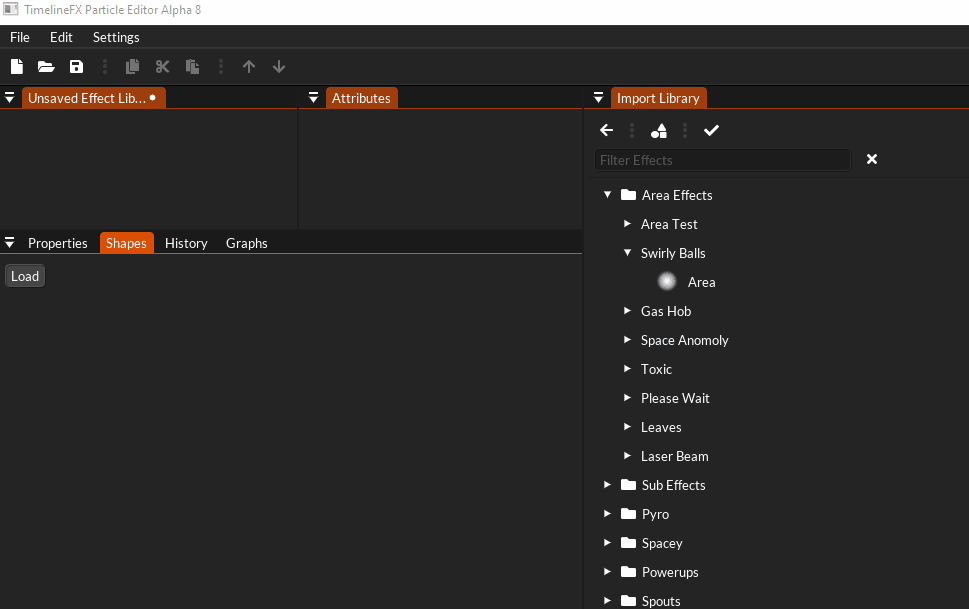Expand the Gas Hob effect
969x609 pixels.
coord(627,311)
